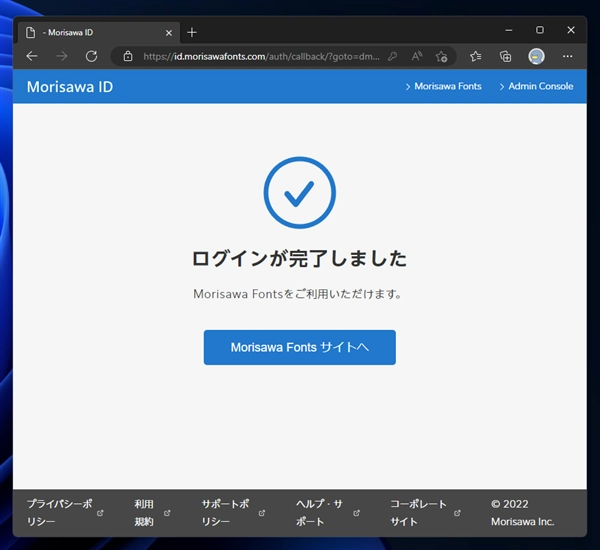Go back to the previous page
Screen dimensions: 600x550
tap(32, 56)
